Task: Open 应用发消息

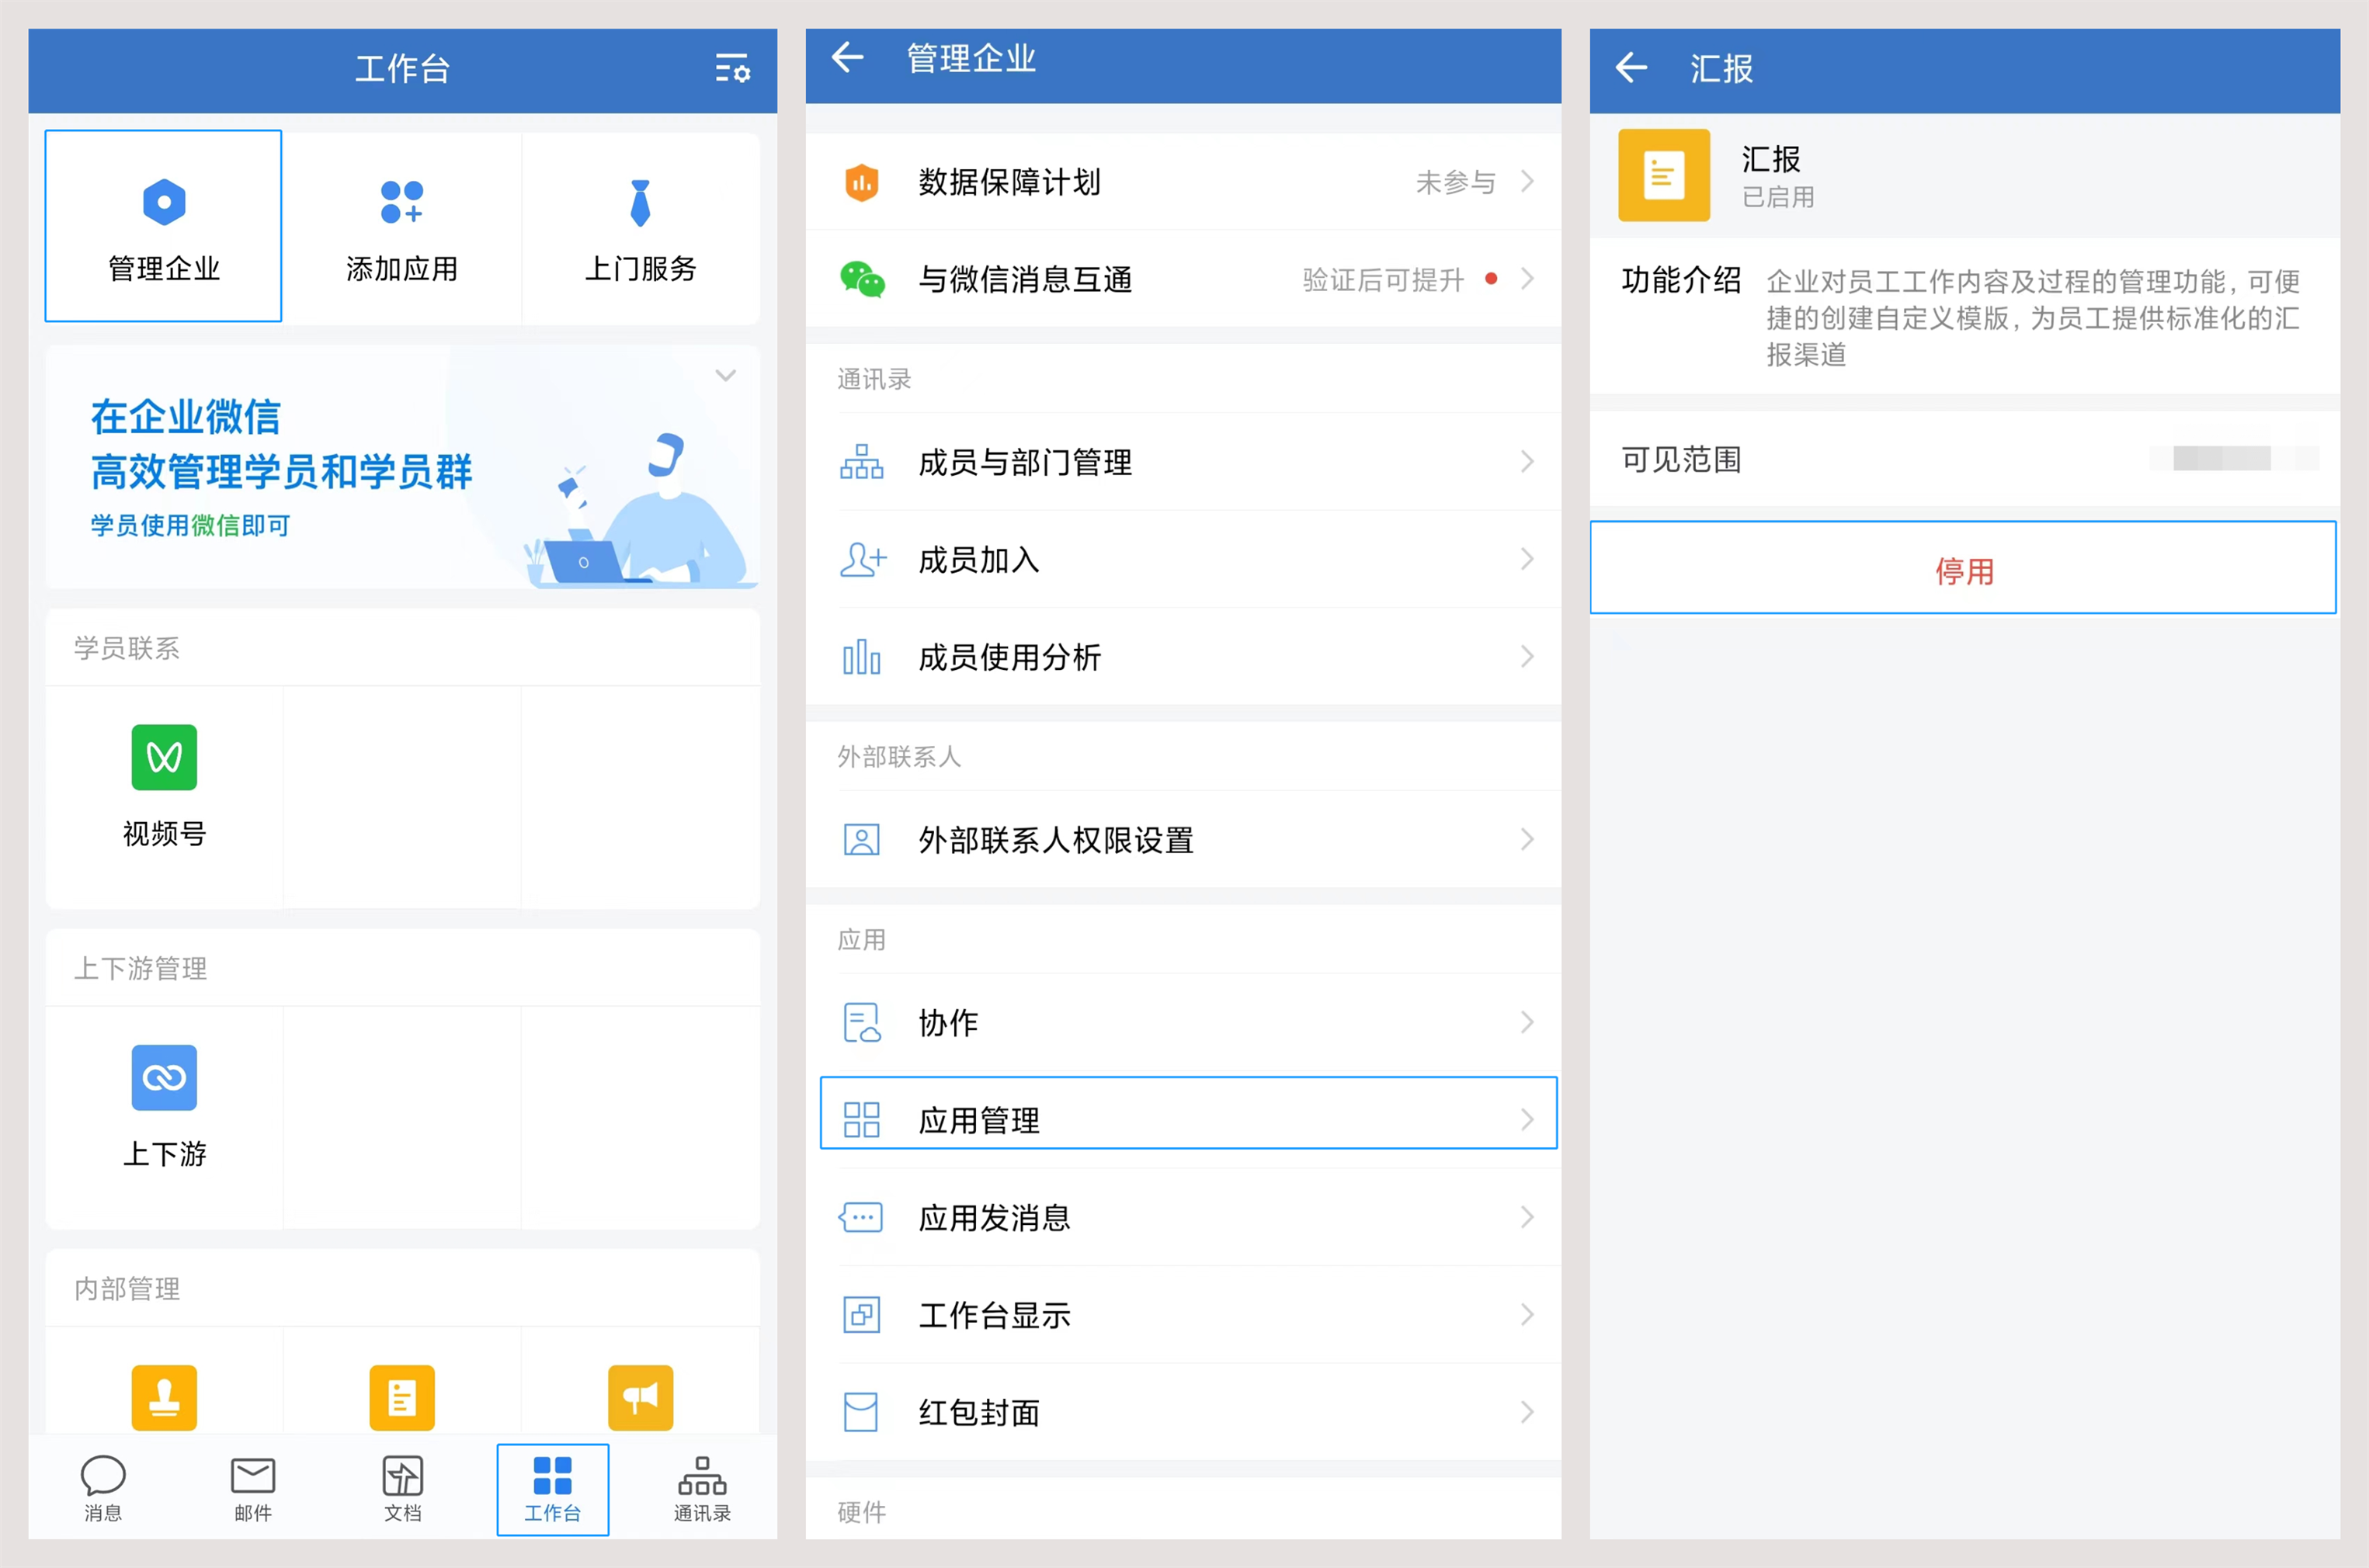Action: pos(1183,1217)
